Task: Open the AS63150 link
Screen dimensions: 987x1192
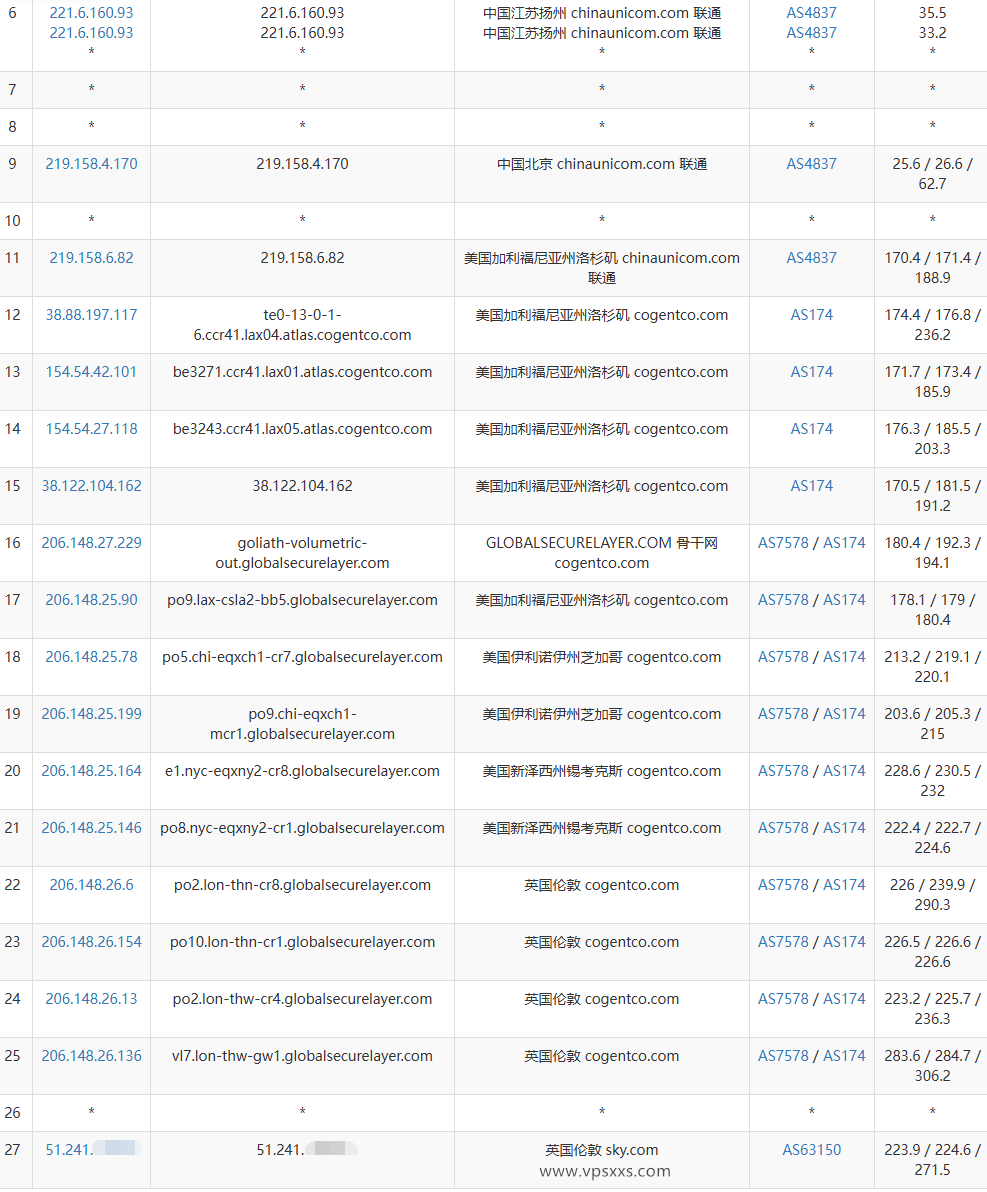Action: click(x=811, y=1150)
